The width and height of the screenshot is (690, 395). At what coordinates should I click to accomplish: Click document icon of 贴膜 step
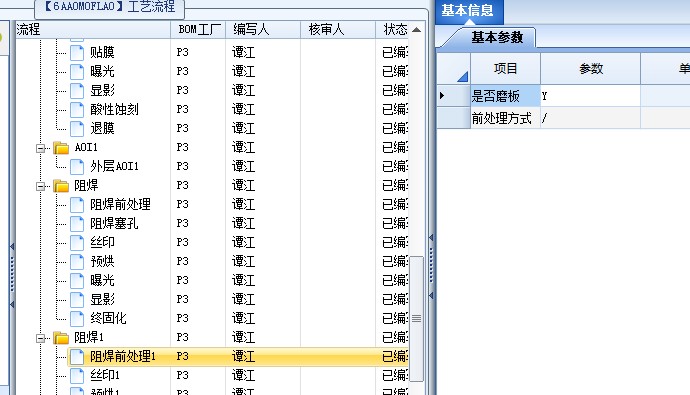[77, 52]
